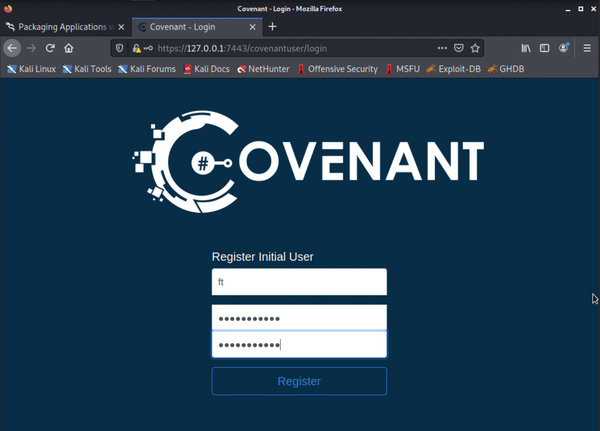The height and width of the screenshot is (431, 600).
Task: Reload the current page
Action: (50, 48)
